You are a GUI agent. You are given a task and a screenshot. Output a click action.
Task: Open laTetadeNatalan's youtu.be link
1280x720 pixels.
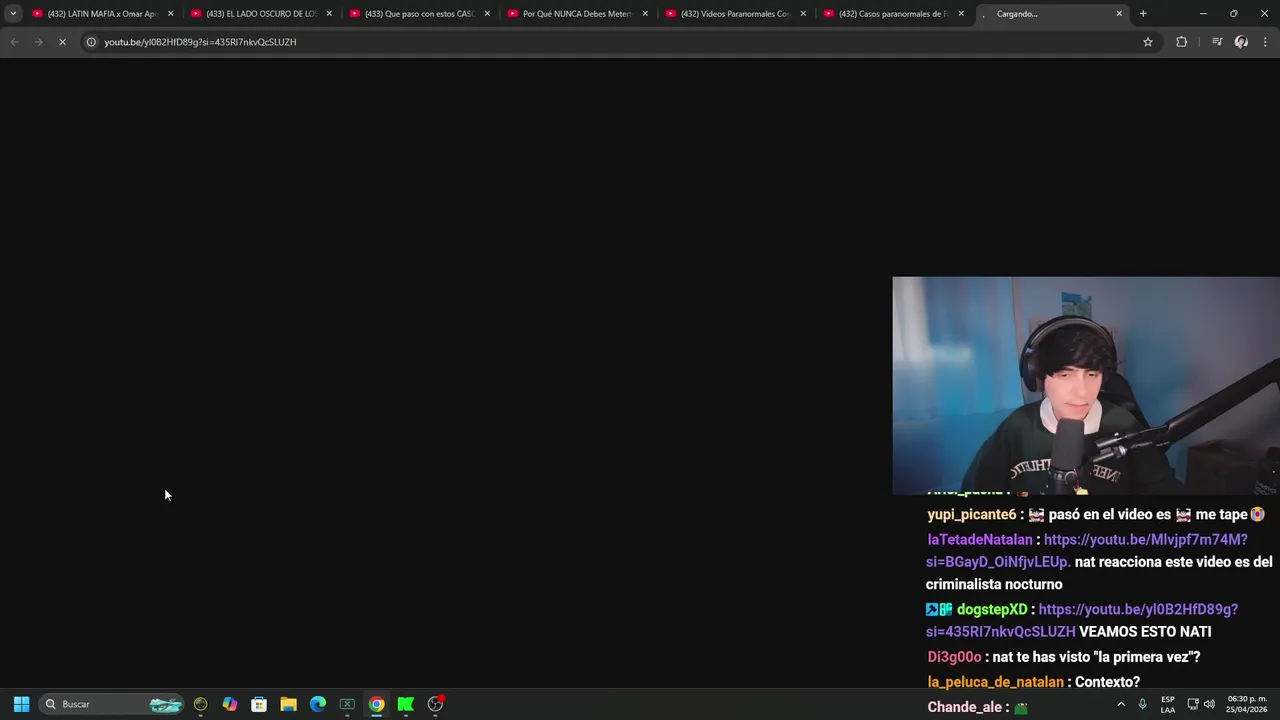click(x=1087, y=551)
